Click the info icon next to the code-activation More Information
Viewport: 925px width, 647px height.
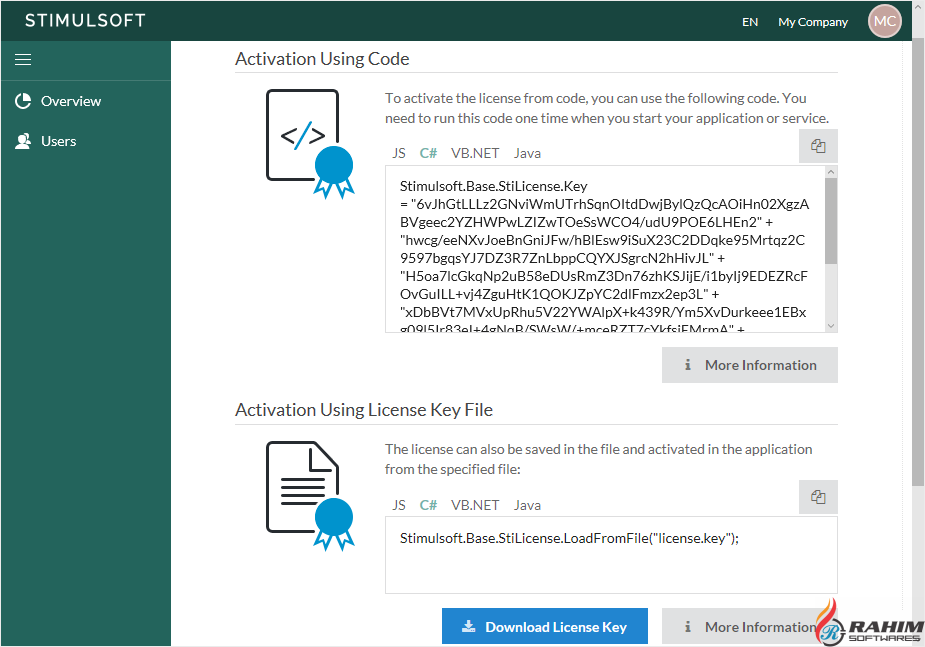(x=687, y=365)
